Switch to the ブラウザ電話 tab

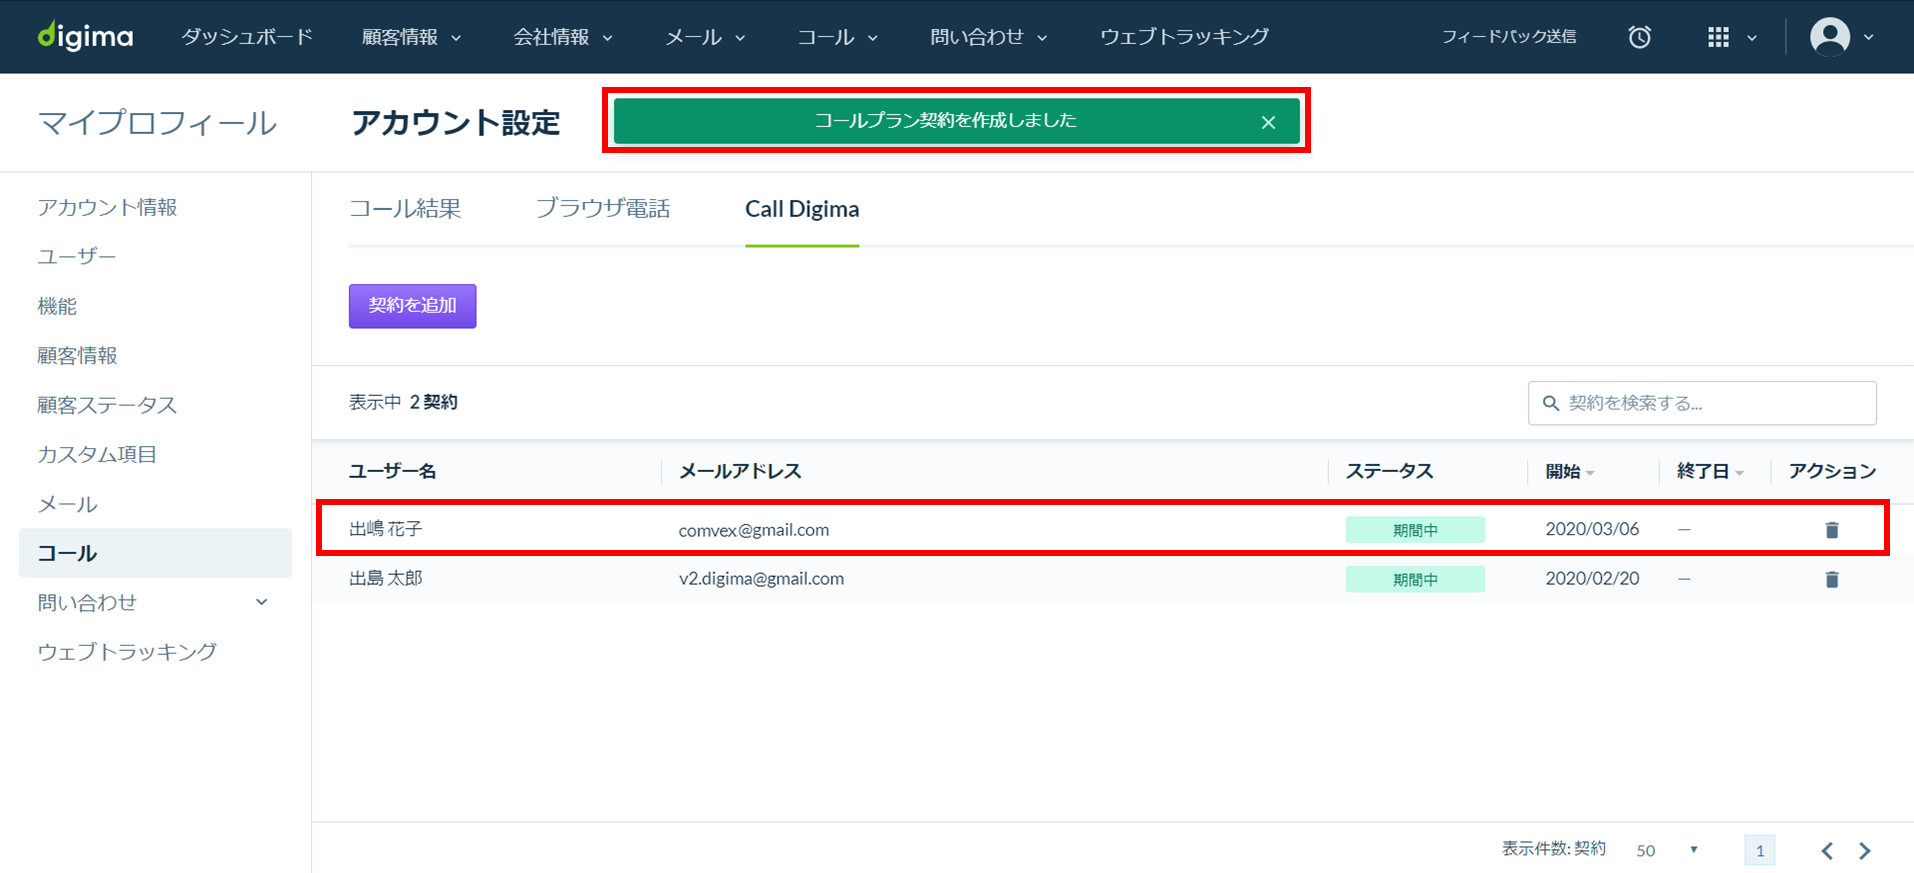tap(602, 208)
